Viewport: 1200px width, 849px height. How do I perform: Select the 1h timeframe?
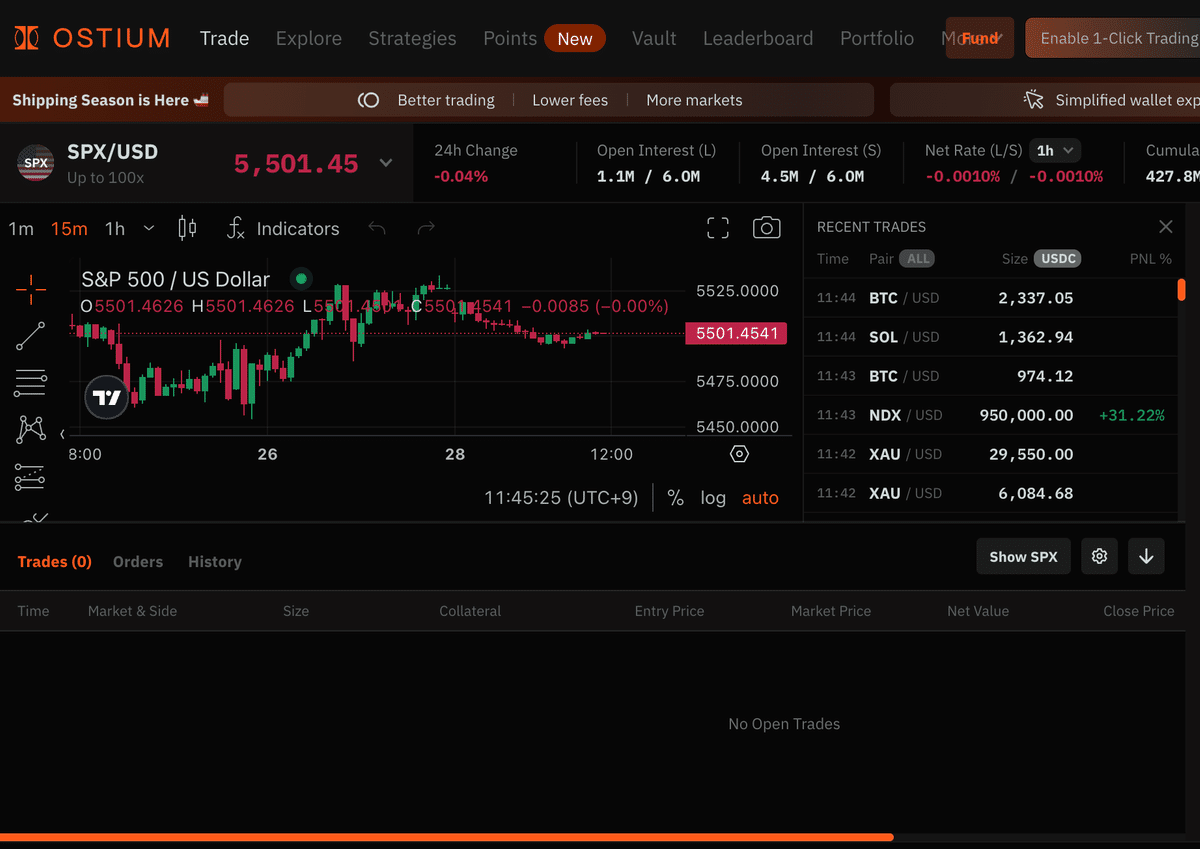115,228
